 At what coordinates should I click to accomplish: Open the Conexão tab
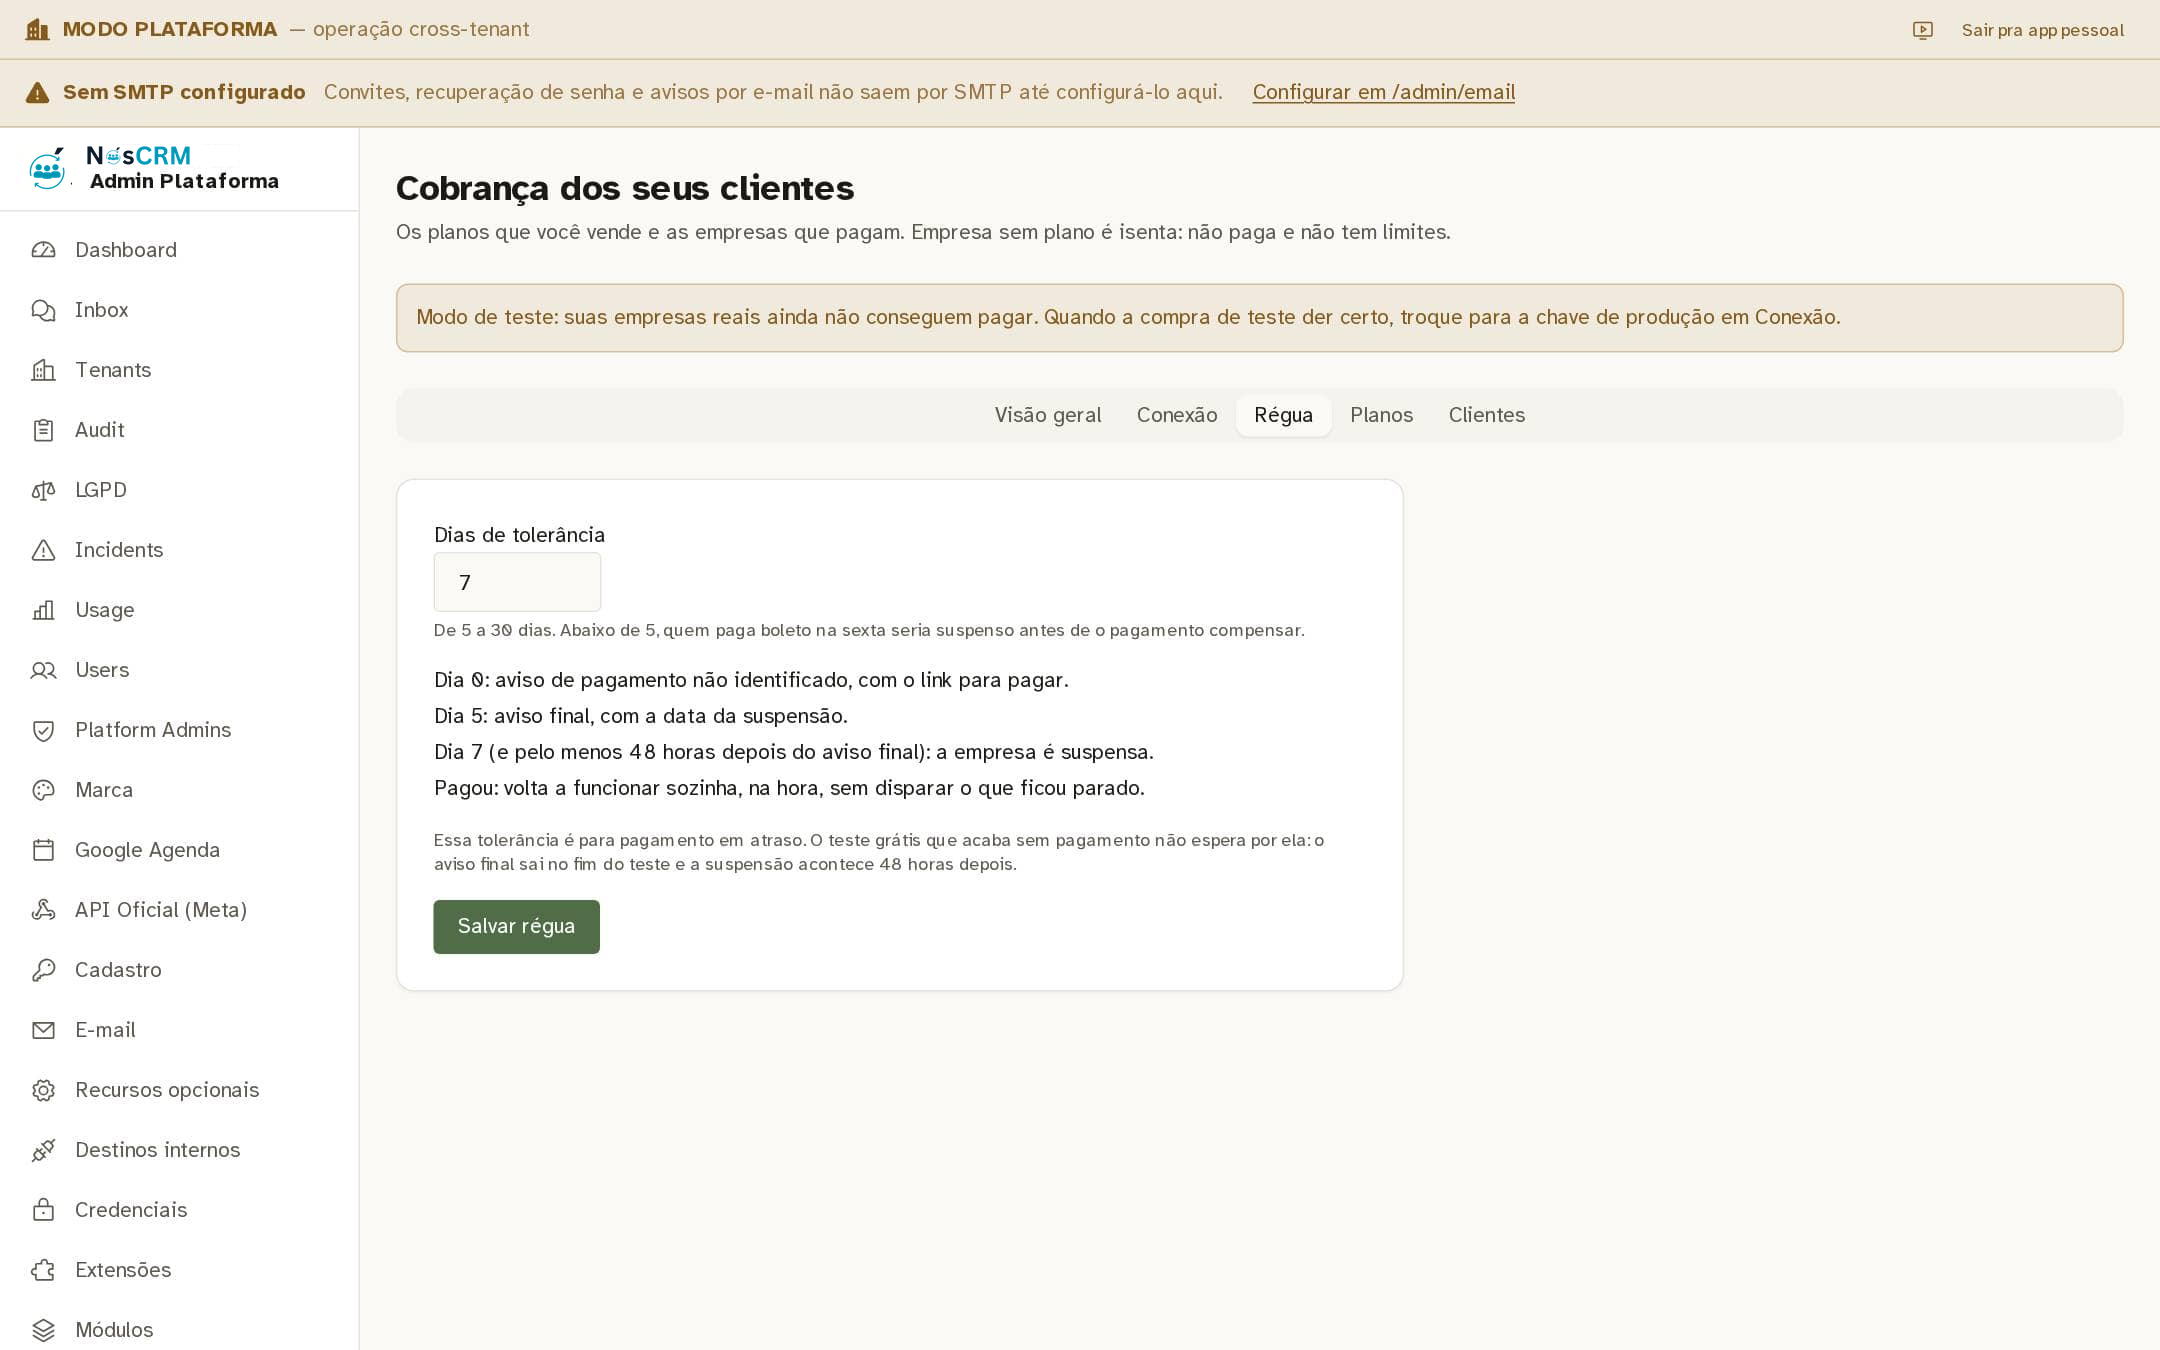[1177, 415]
